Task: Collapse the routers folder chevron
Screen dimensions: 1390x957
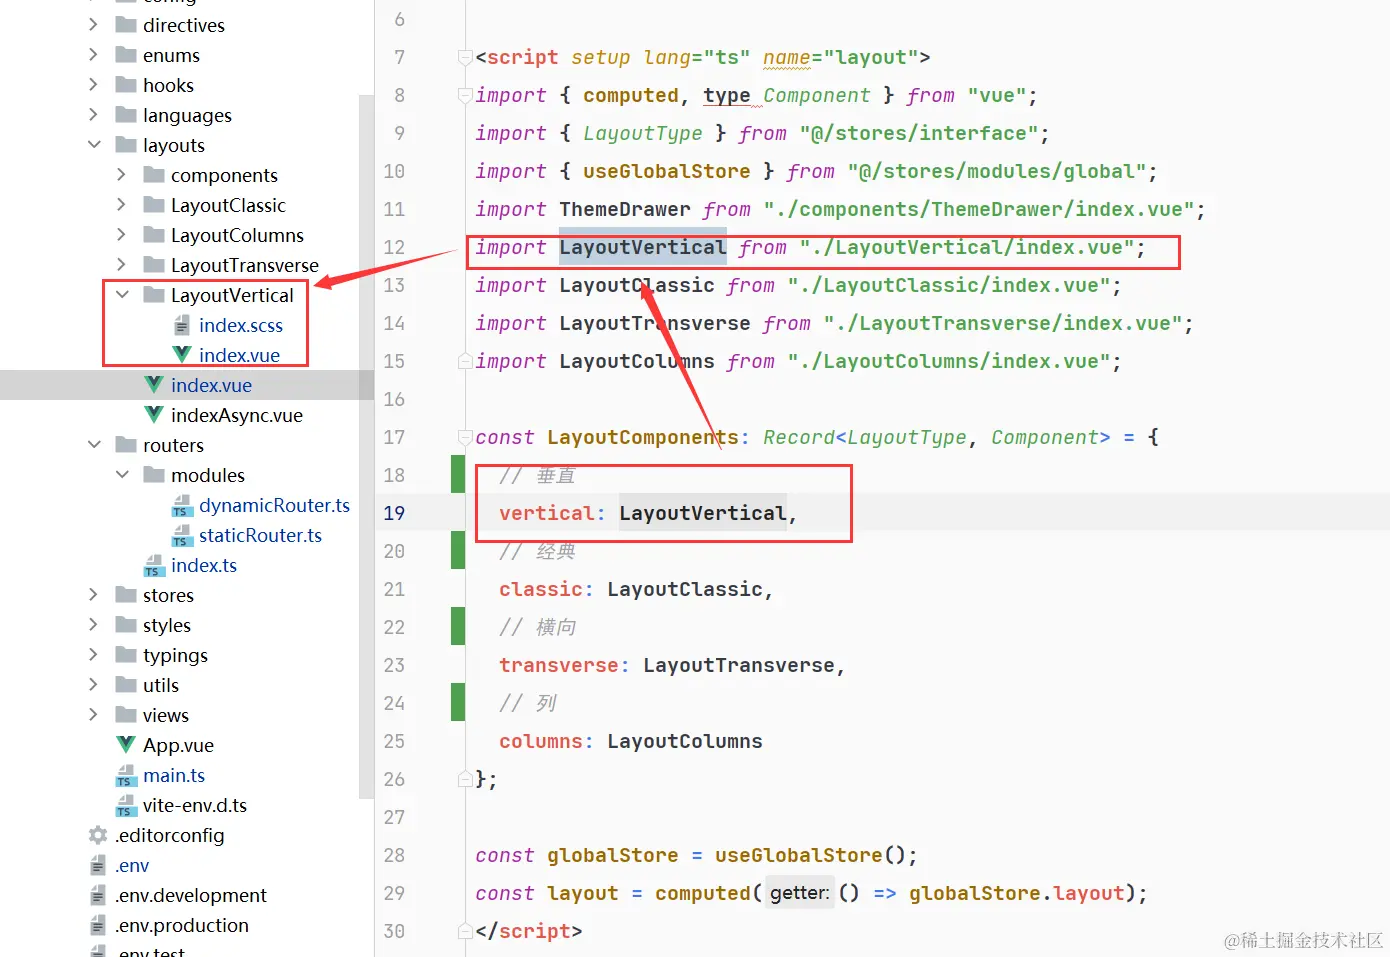Action: click(x=94, y=444)
